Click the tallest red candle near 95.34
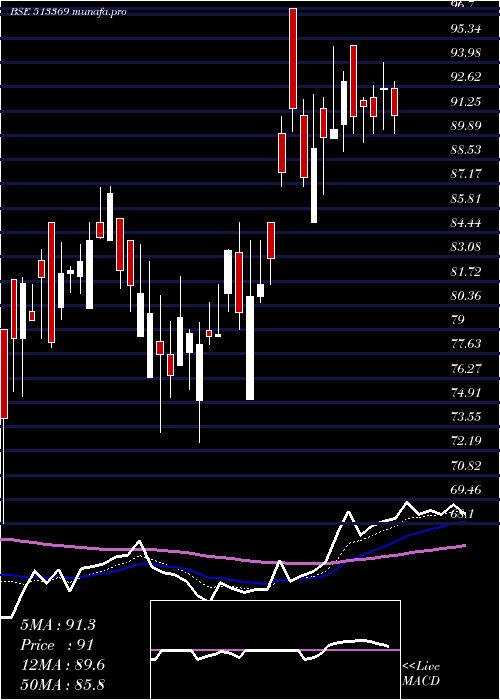The image size is (500, 700). click(x=293, y=58)
